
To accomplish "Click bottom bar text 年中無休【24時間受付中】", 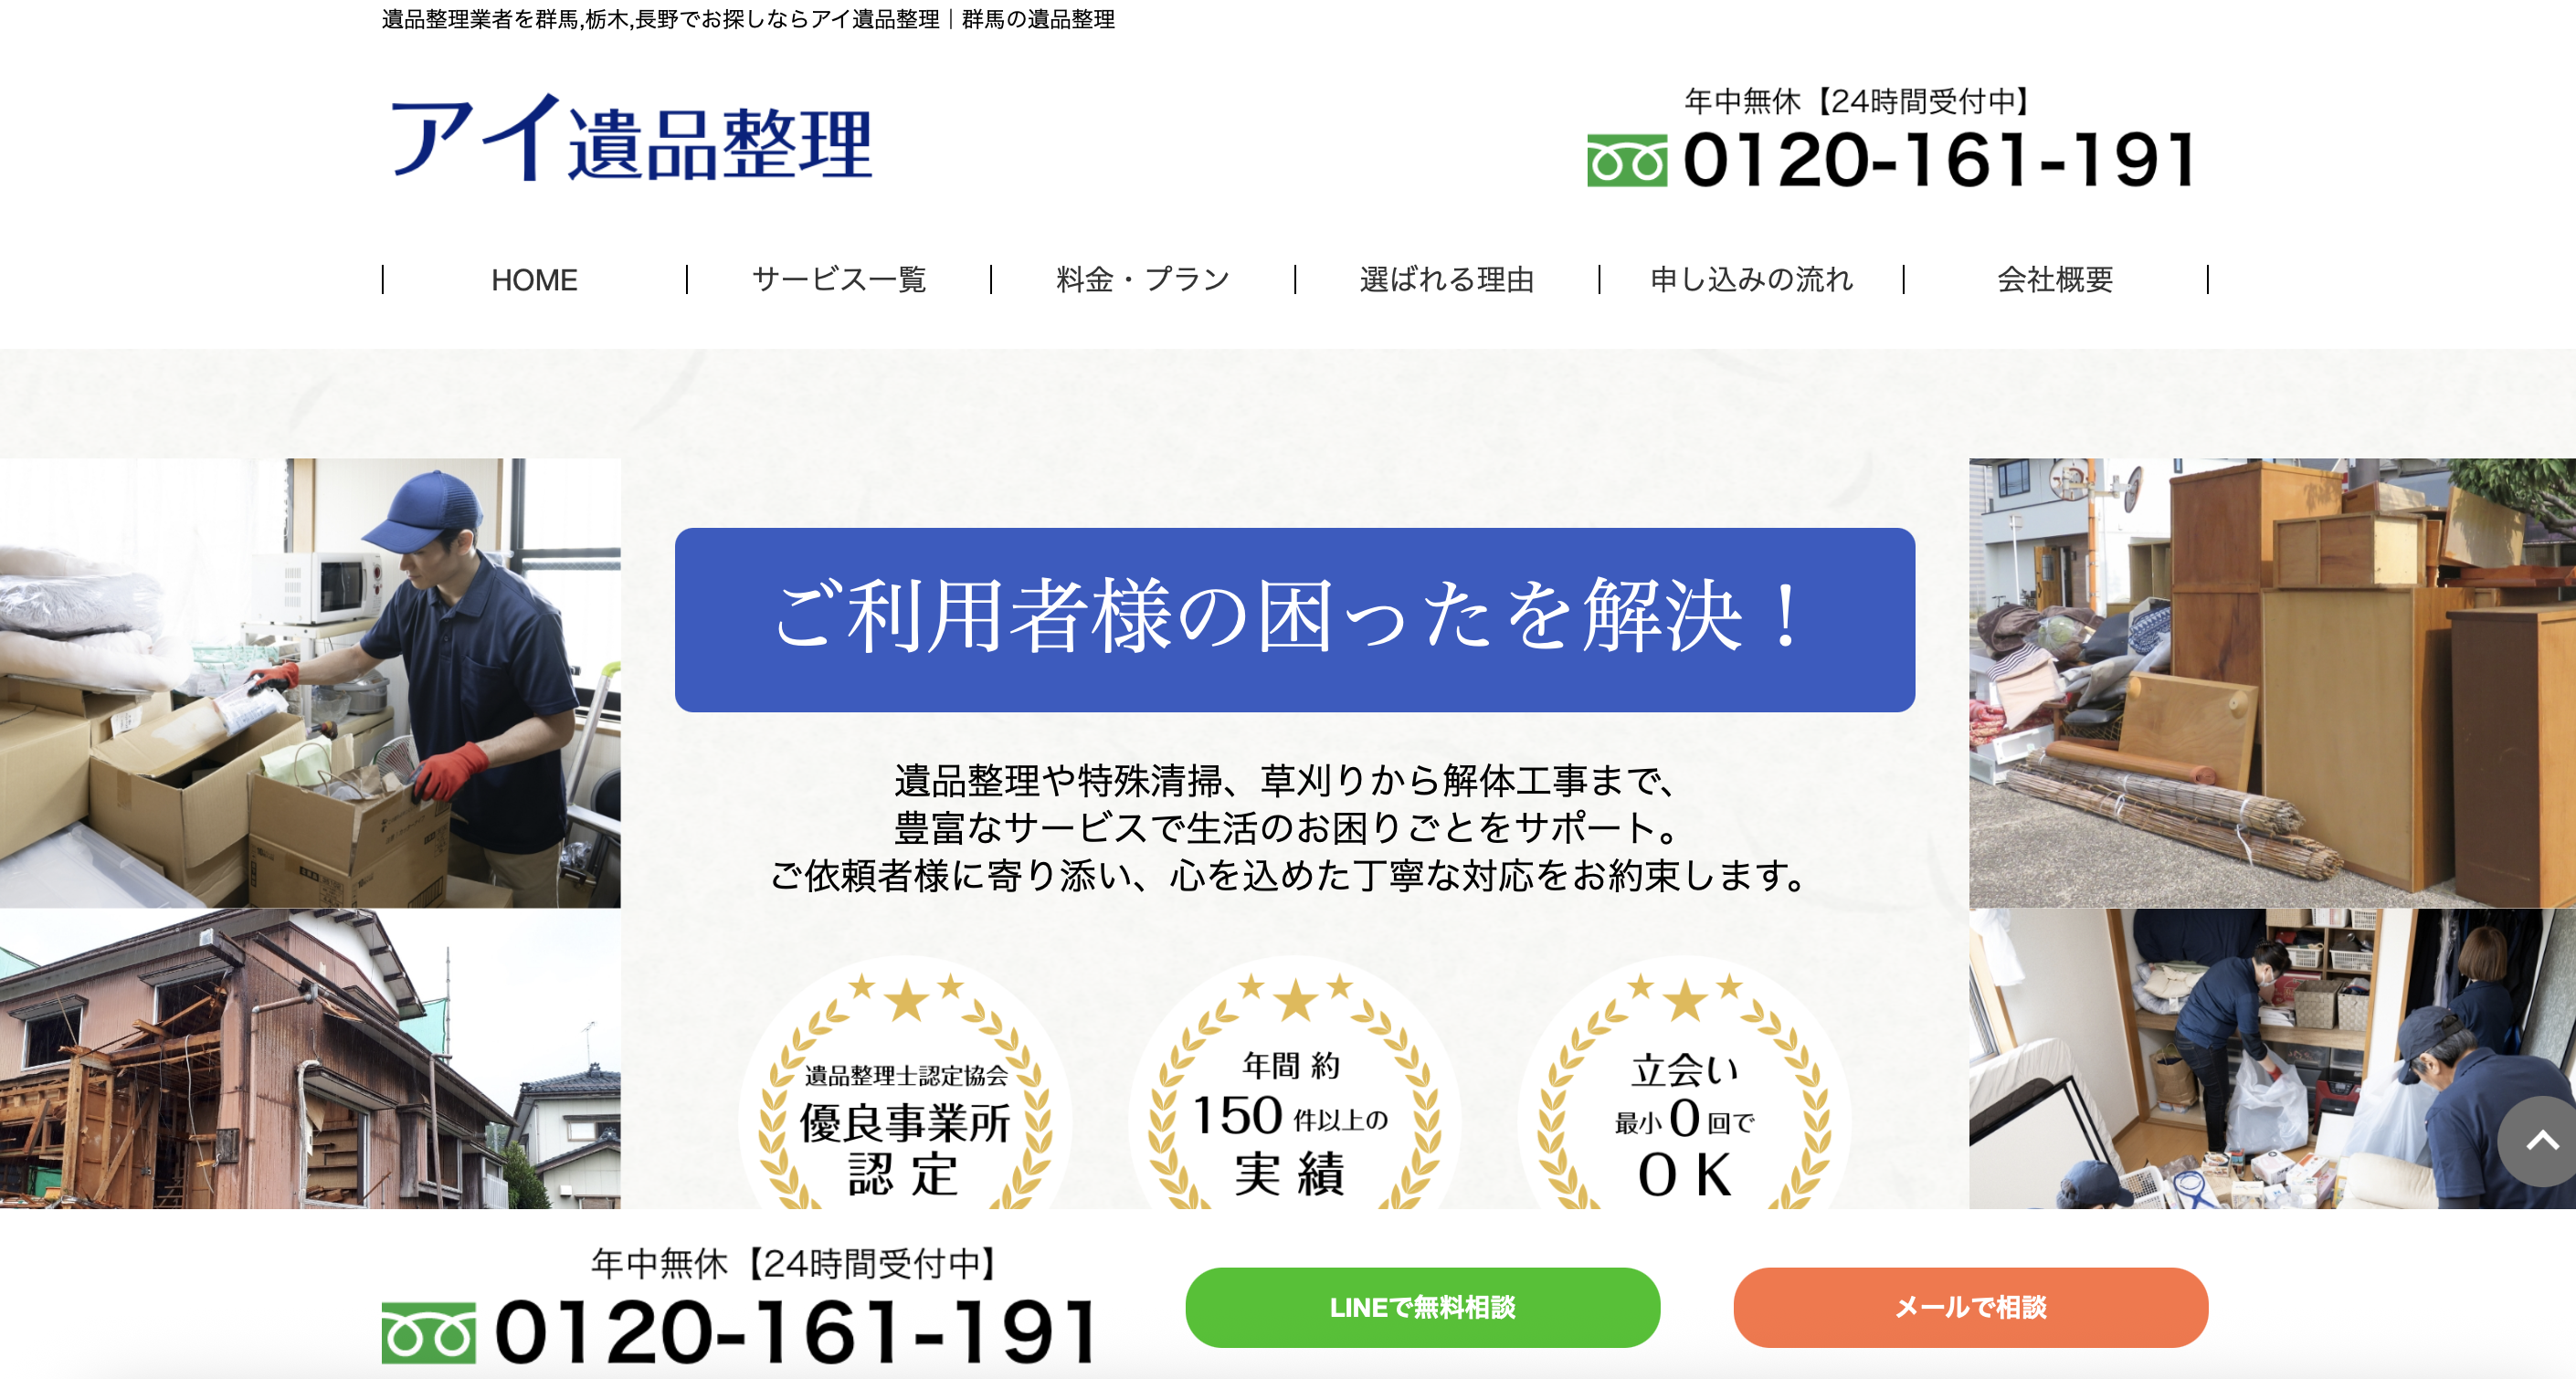I will [x=796, y=1264].
